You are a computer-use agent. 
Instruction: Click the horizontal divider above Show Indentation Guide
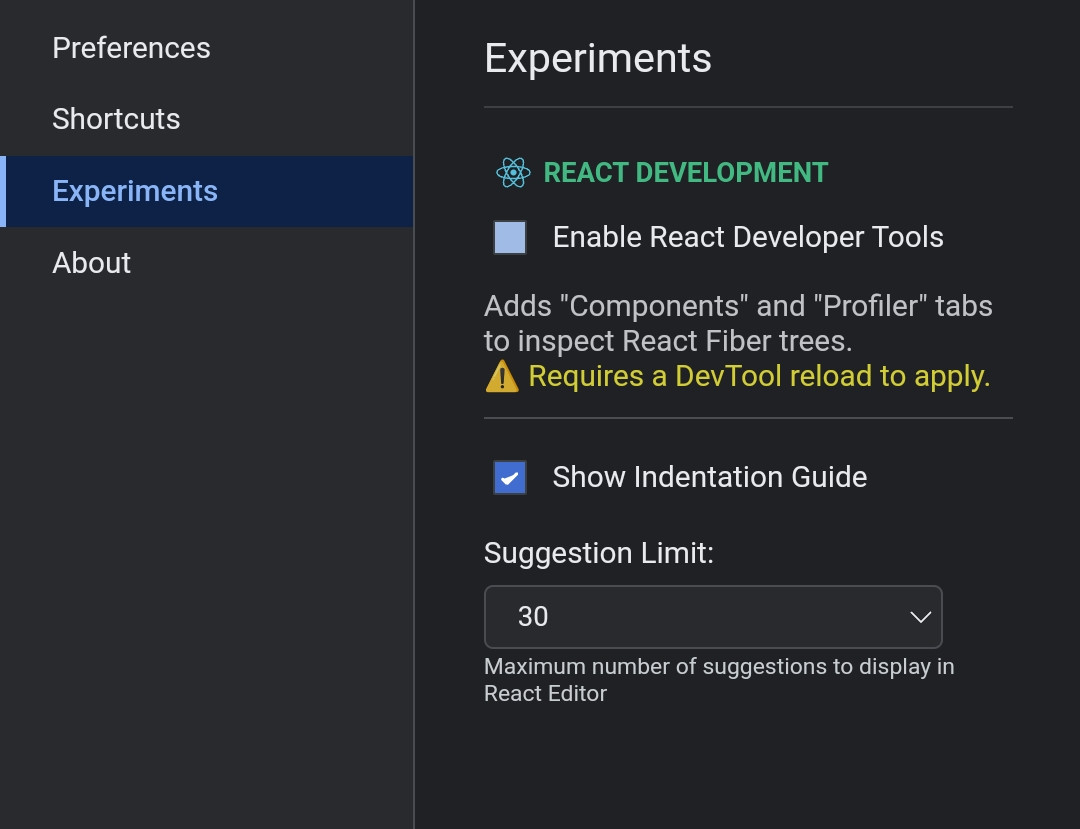tap(748, 418)
